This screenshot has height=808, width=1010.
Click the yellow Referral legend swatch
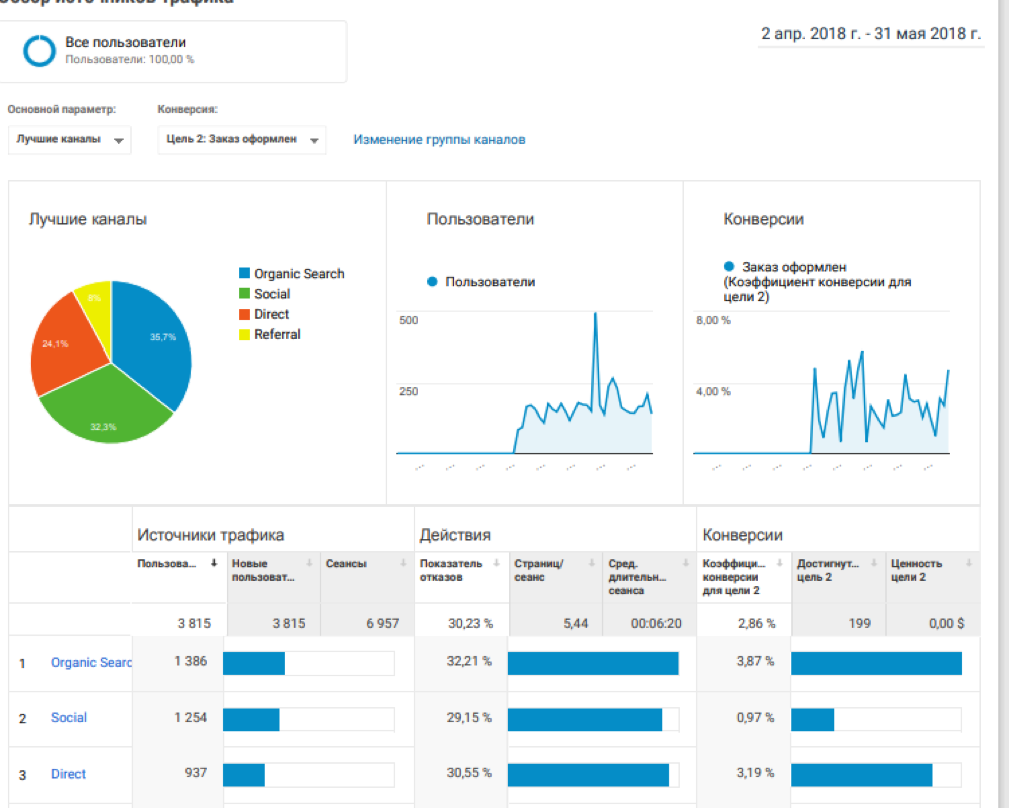[x=244, y=334]
